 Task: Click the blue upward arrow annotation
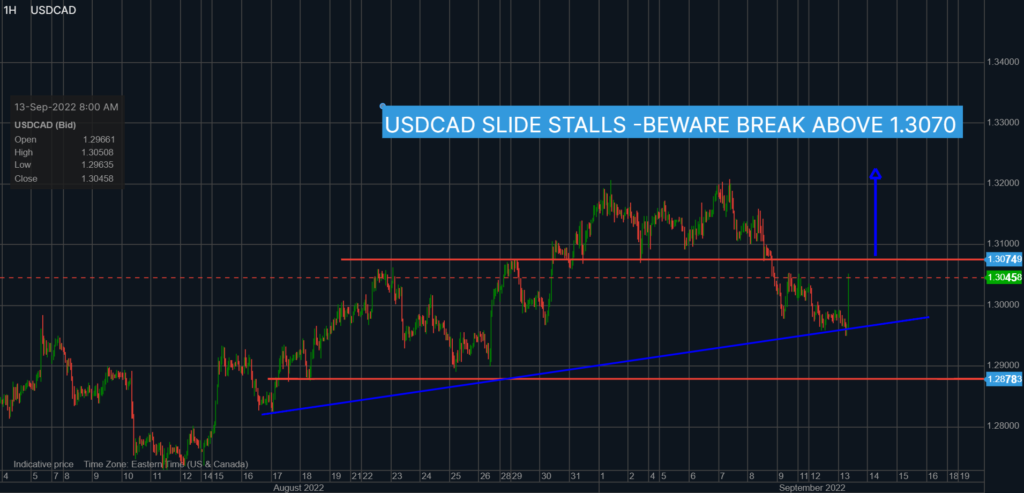(875, 211)
